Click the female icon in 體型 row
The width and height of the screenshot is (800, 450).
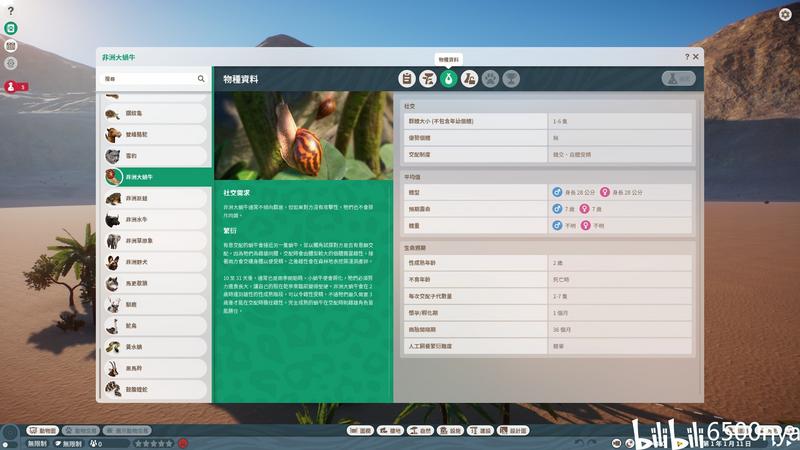coord(605,192)
